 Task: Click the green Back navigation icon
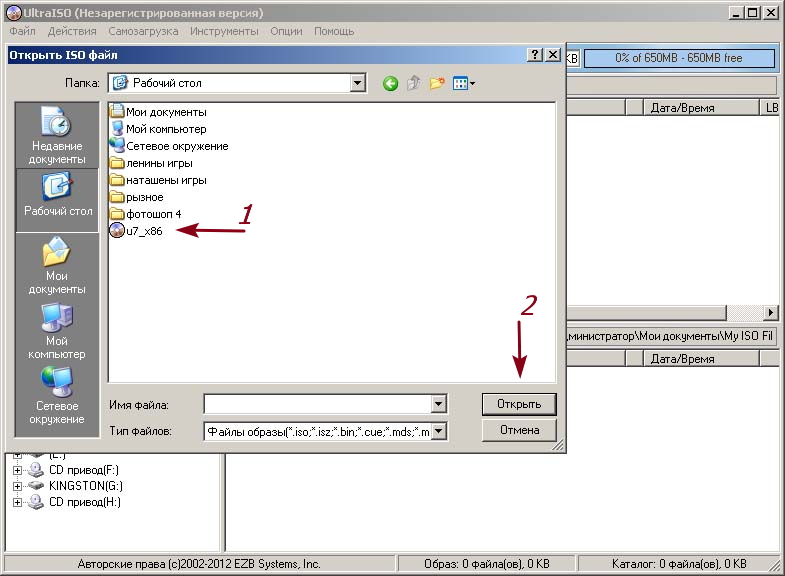(390, 83)
